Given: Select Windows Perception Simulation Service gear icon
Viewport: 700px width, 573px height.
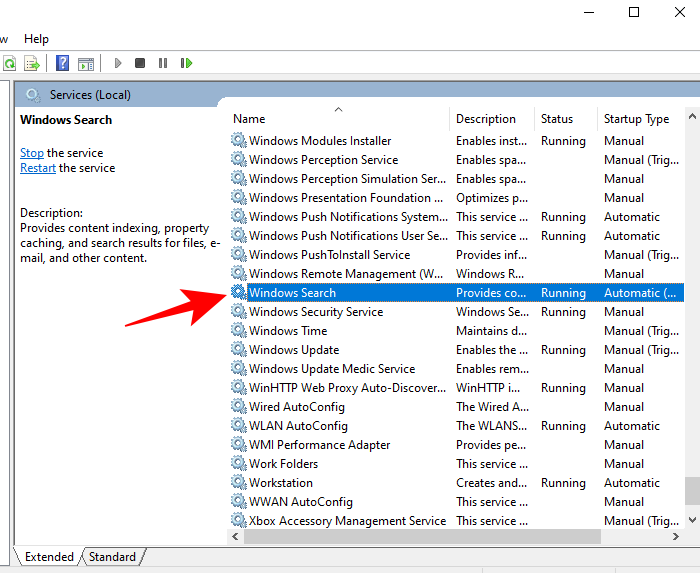Looking at the screenshot, I should [x=238, y=178].
